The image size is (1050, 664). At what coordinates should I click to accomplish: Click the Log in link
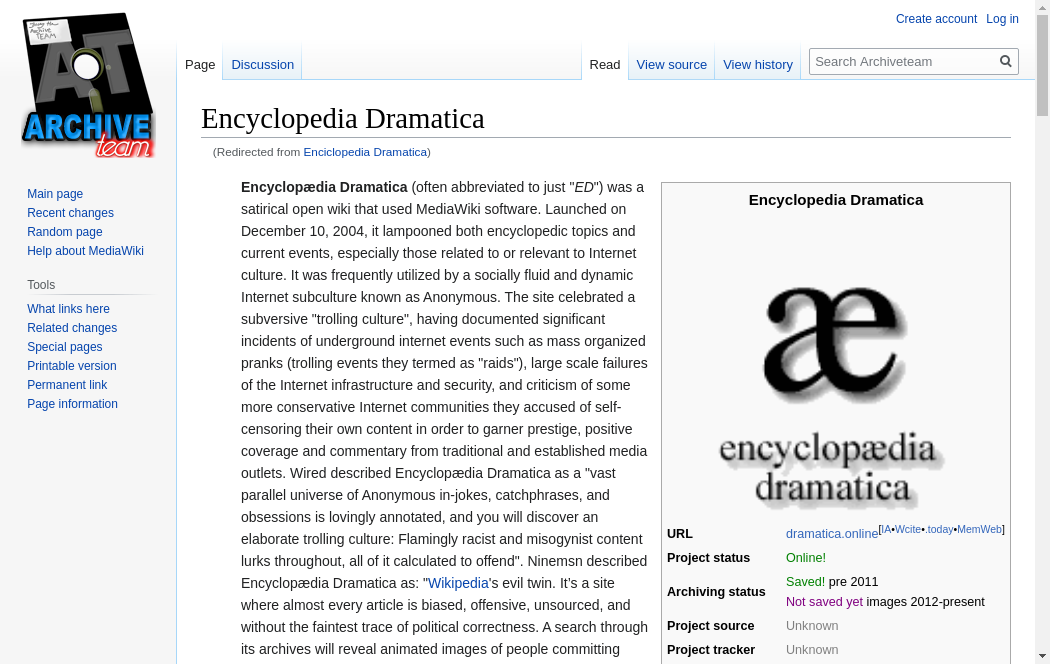click(x=1002, y=19)
